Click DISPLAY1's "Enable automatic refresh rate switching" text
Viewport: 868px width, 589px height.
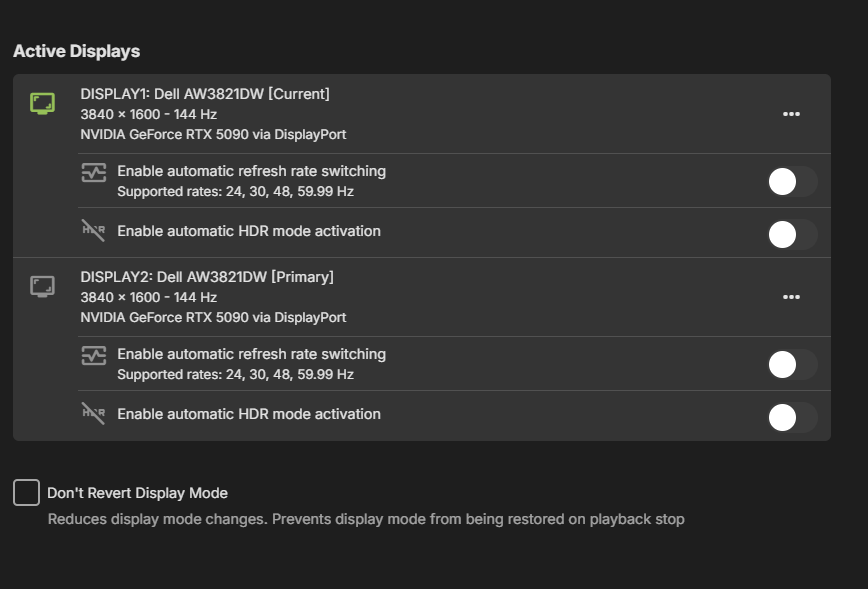(x=251, y=171)
